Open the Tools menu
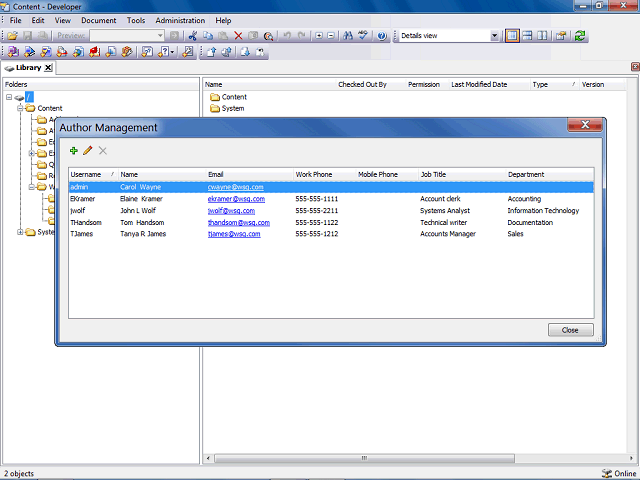This screenshot has height=480, width=640. (136, 20)
